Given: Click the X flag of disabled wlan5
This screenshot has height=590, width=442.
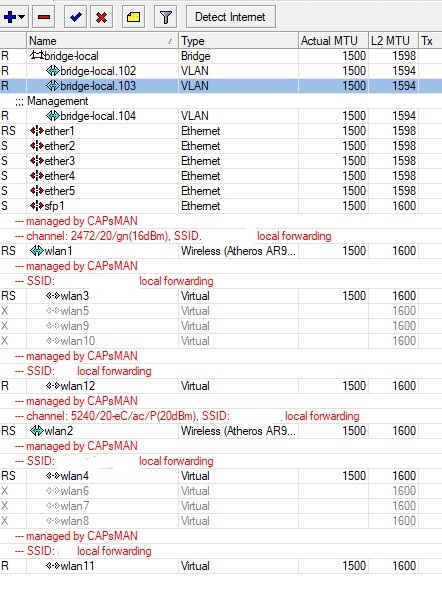Looking at the screenshot, I should point(5,311).
